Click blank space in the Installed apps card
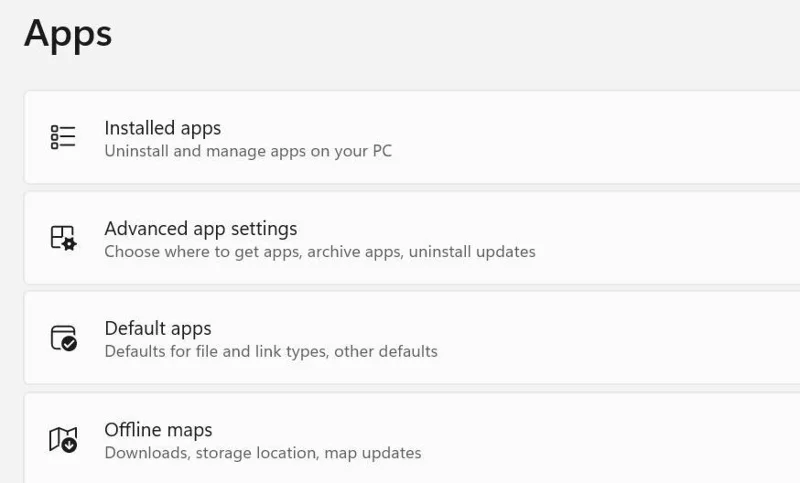The height and width of the screenshot is (483, 800). pos(612,137)
